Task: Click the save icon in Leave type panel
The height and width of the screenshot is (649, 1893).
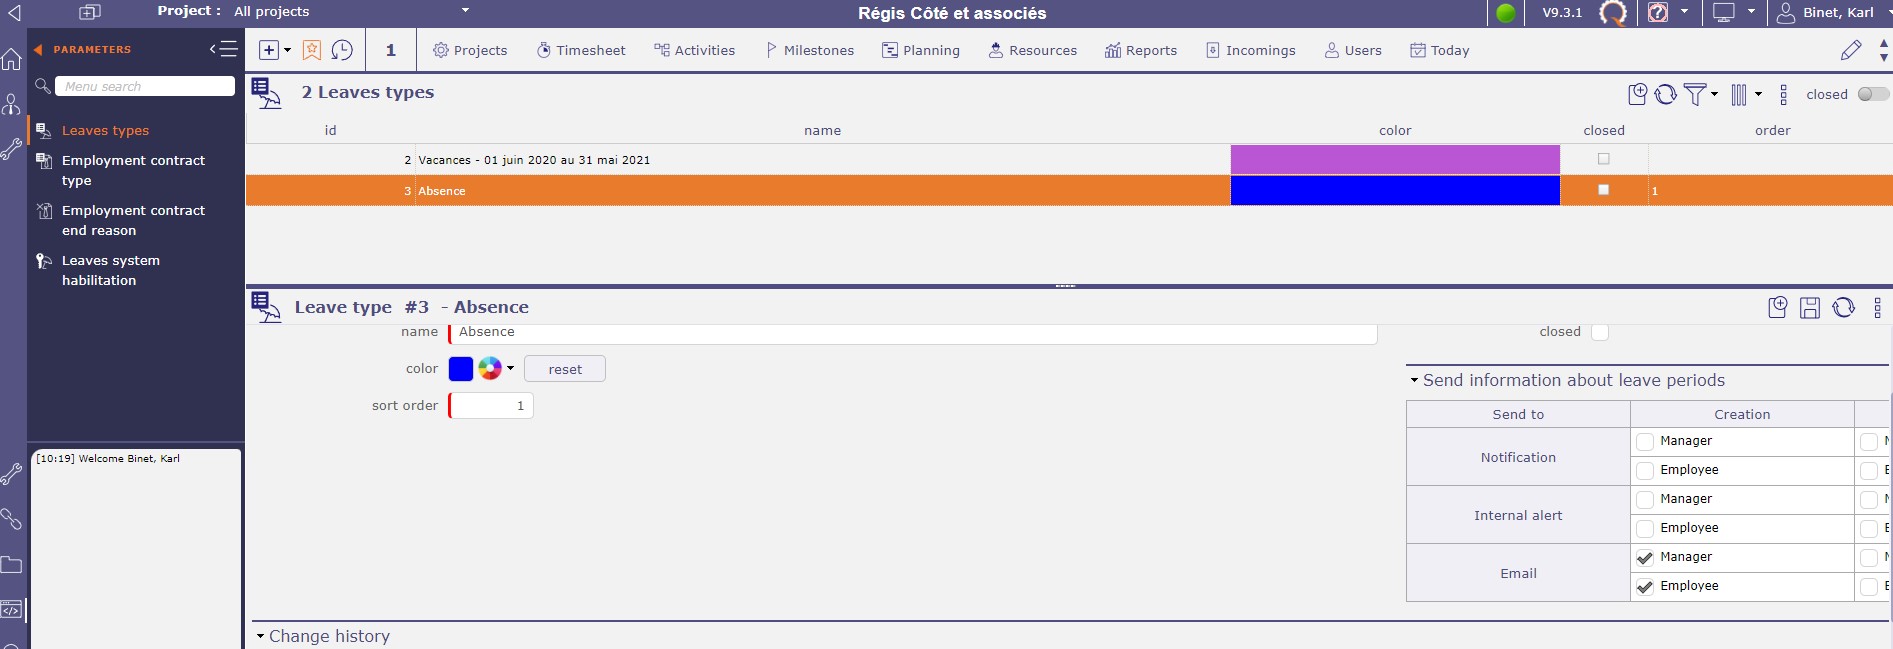Action: click(1810, 308)
